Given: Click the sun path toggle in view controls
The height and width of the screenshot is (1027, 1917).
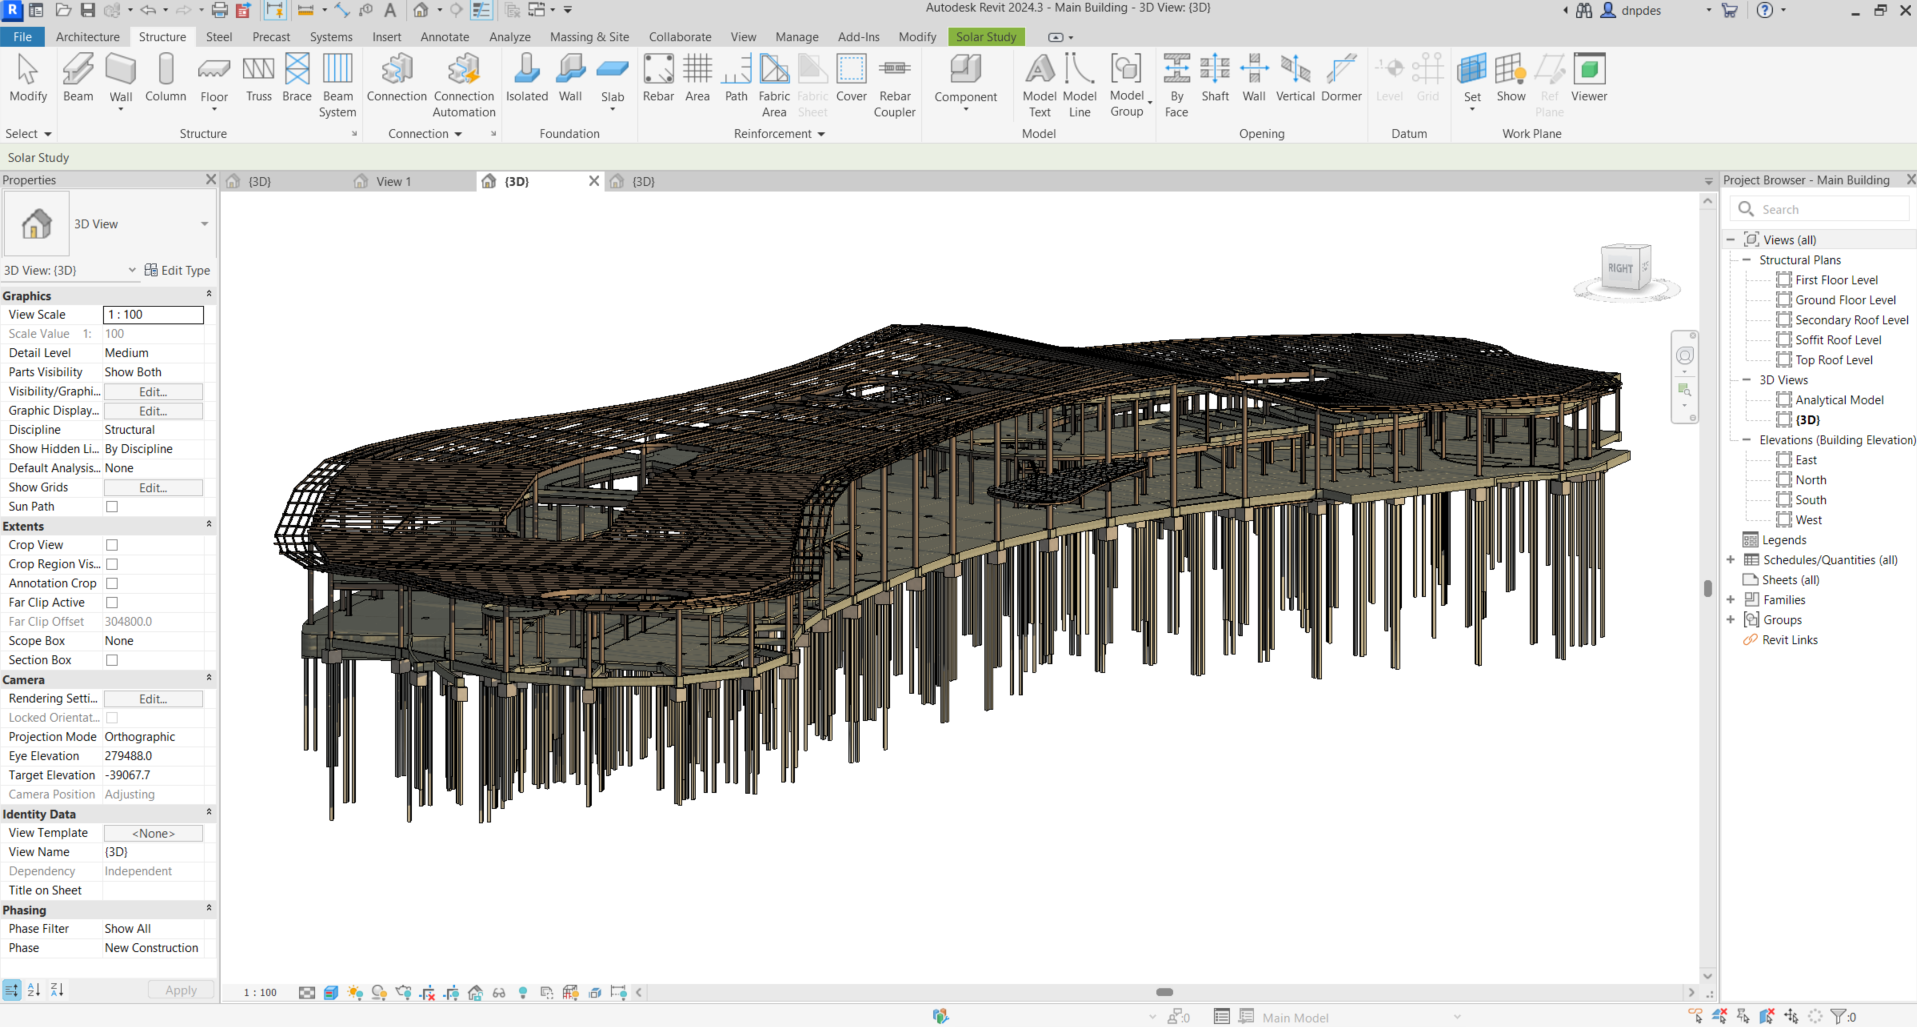Looking at the screenshot, I should coord(355,992).
